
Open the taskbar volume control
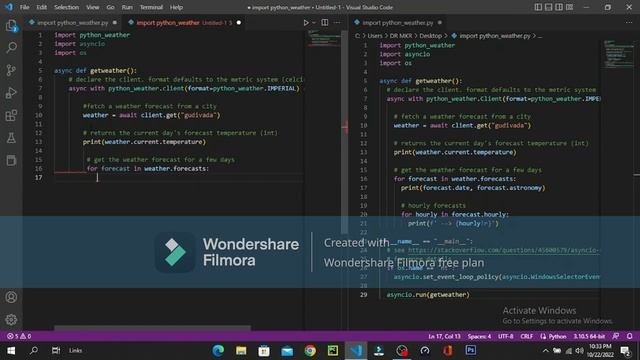[579, 350]
